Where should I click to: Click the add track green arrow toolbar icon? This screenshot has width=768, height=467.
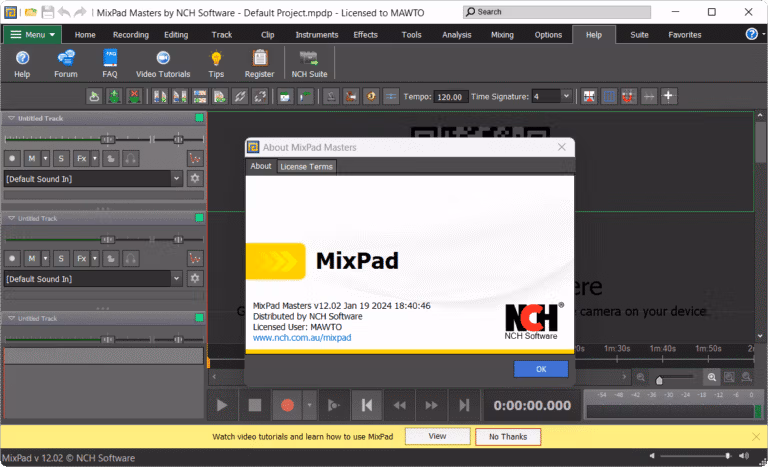(x=114, y=96)
